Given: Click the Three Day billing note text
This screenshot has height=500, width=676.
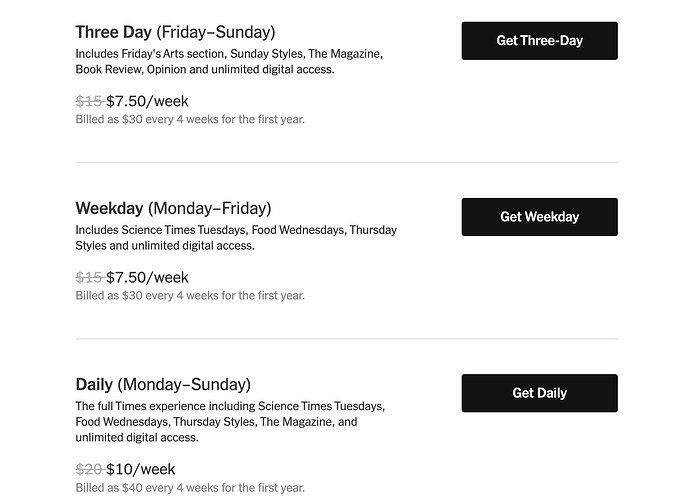Looking at the screenshot, I should coord(190,119).
